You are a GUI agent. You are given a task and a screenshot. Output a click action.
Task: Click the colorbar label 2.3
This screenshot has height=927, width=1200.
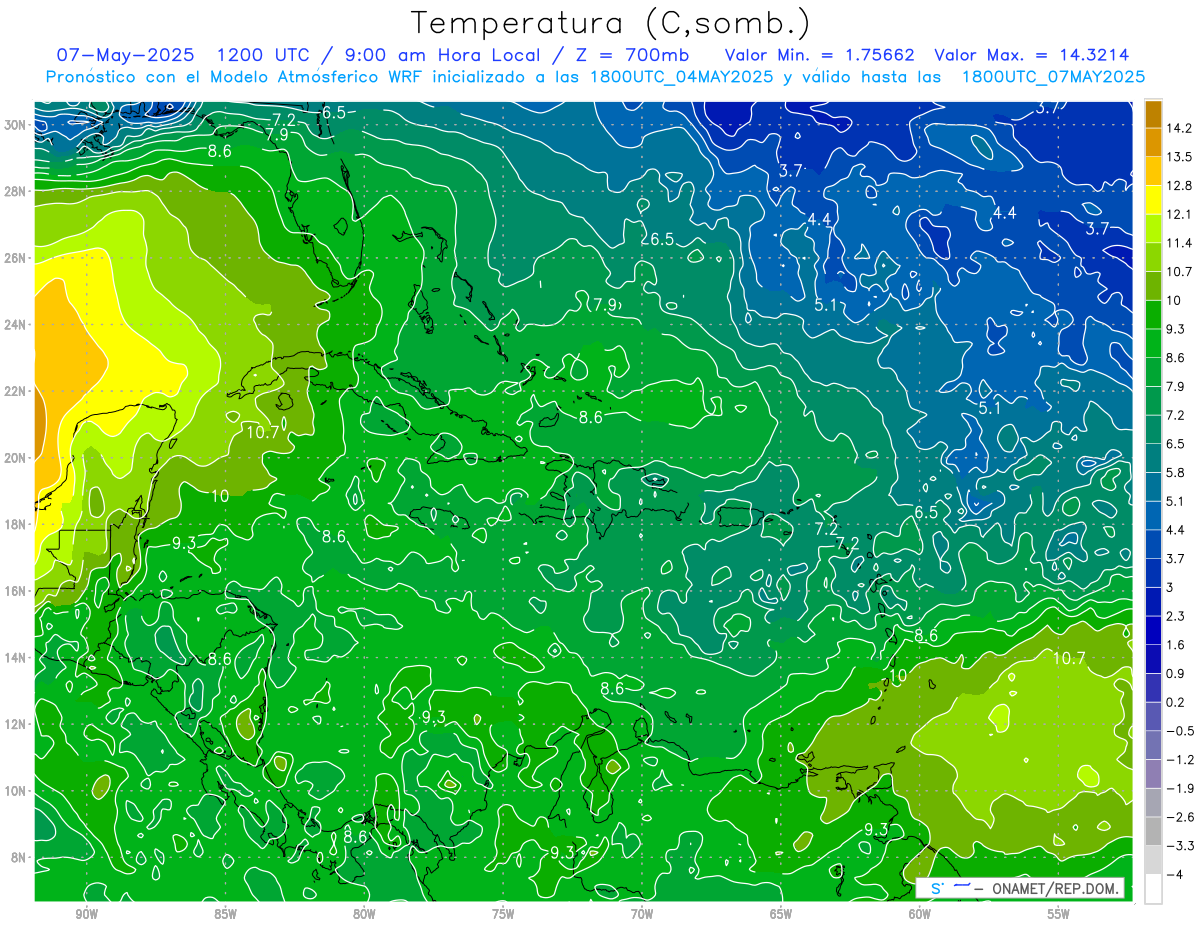point(1176,616)
